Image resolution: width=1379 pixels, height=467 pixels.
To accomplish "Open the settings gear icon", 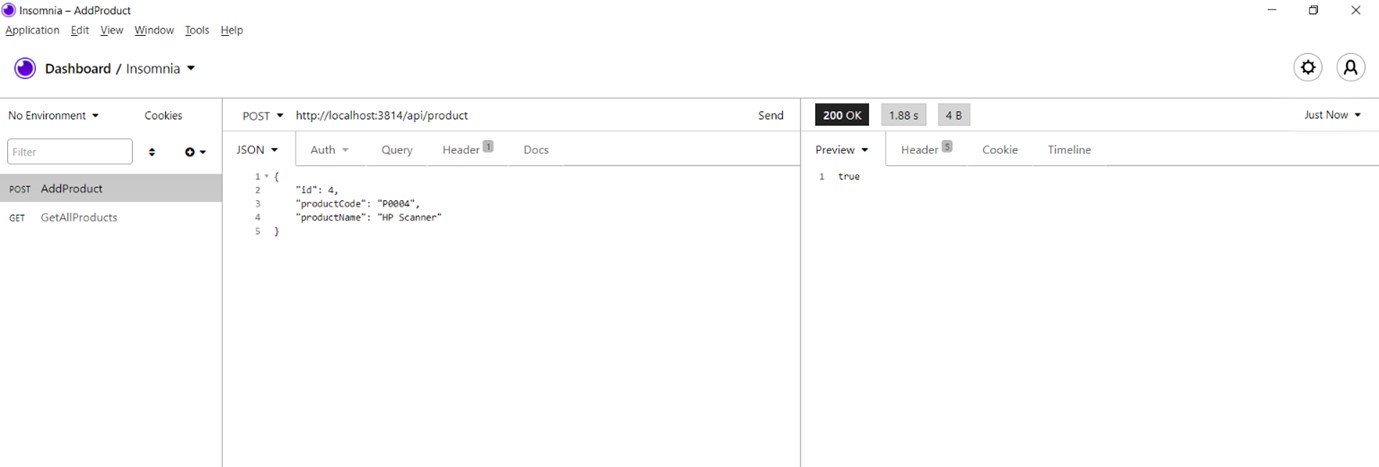I will tap(1307, 68).
